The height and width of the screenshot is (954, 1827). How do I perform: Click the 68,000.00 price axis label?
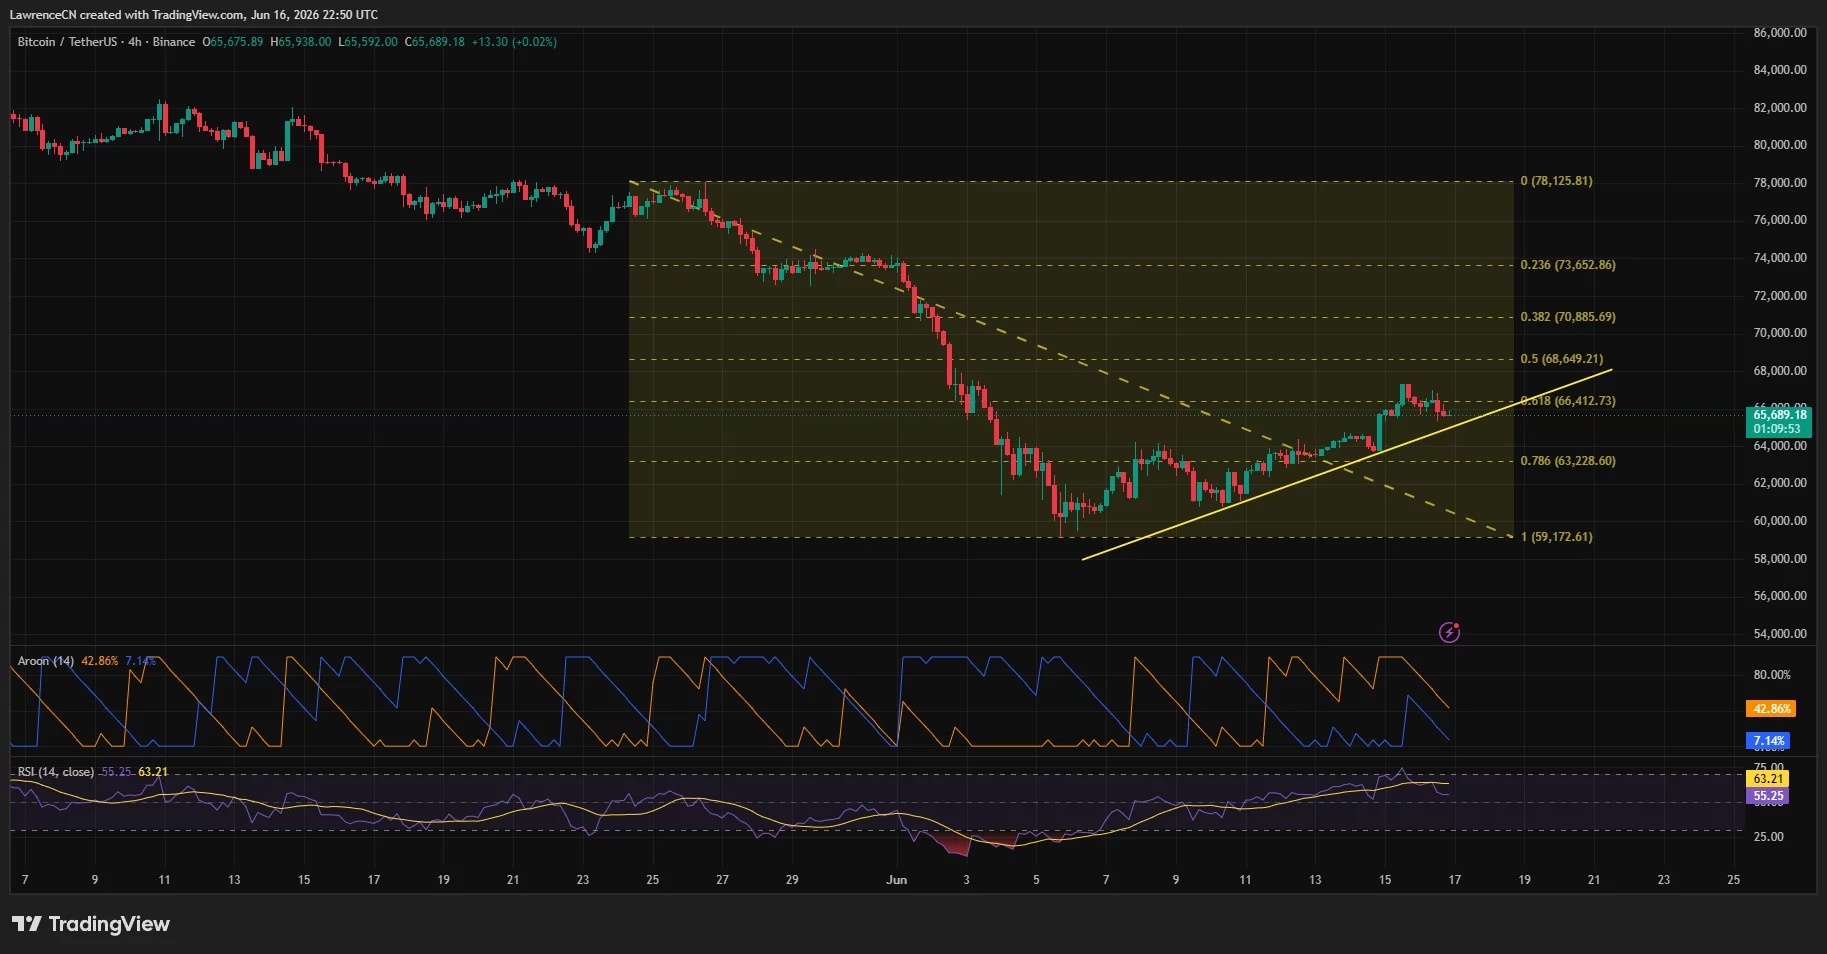click(x=1780, y=371)
